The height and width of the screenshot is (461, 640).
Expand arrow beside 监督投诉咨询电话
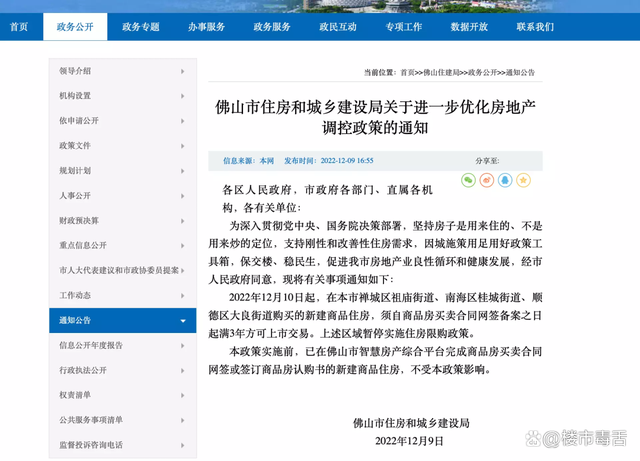pyautogui.click(x=182, y=445)
